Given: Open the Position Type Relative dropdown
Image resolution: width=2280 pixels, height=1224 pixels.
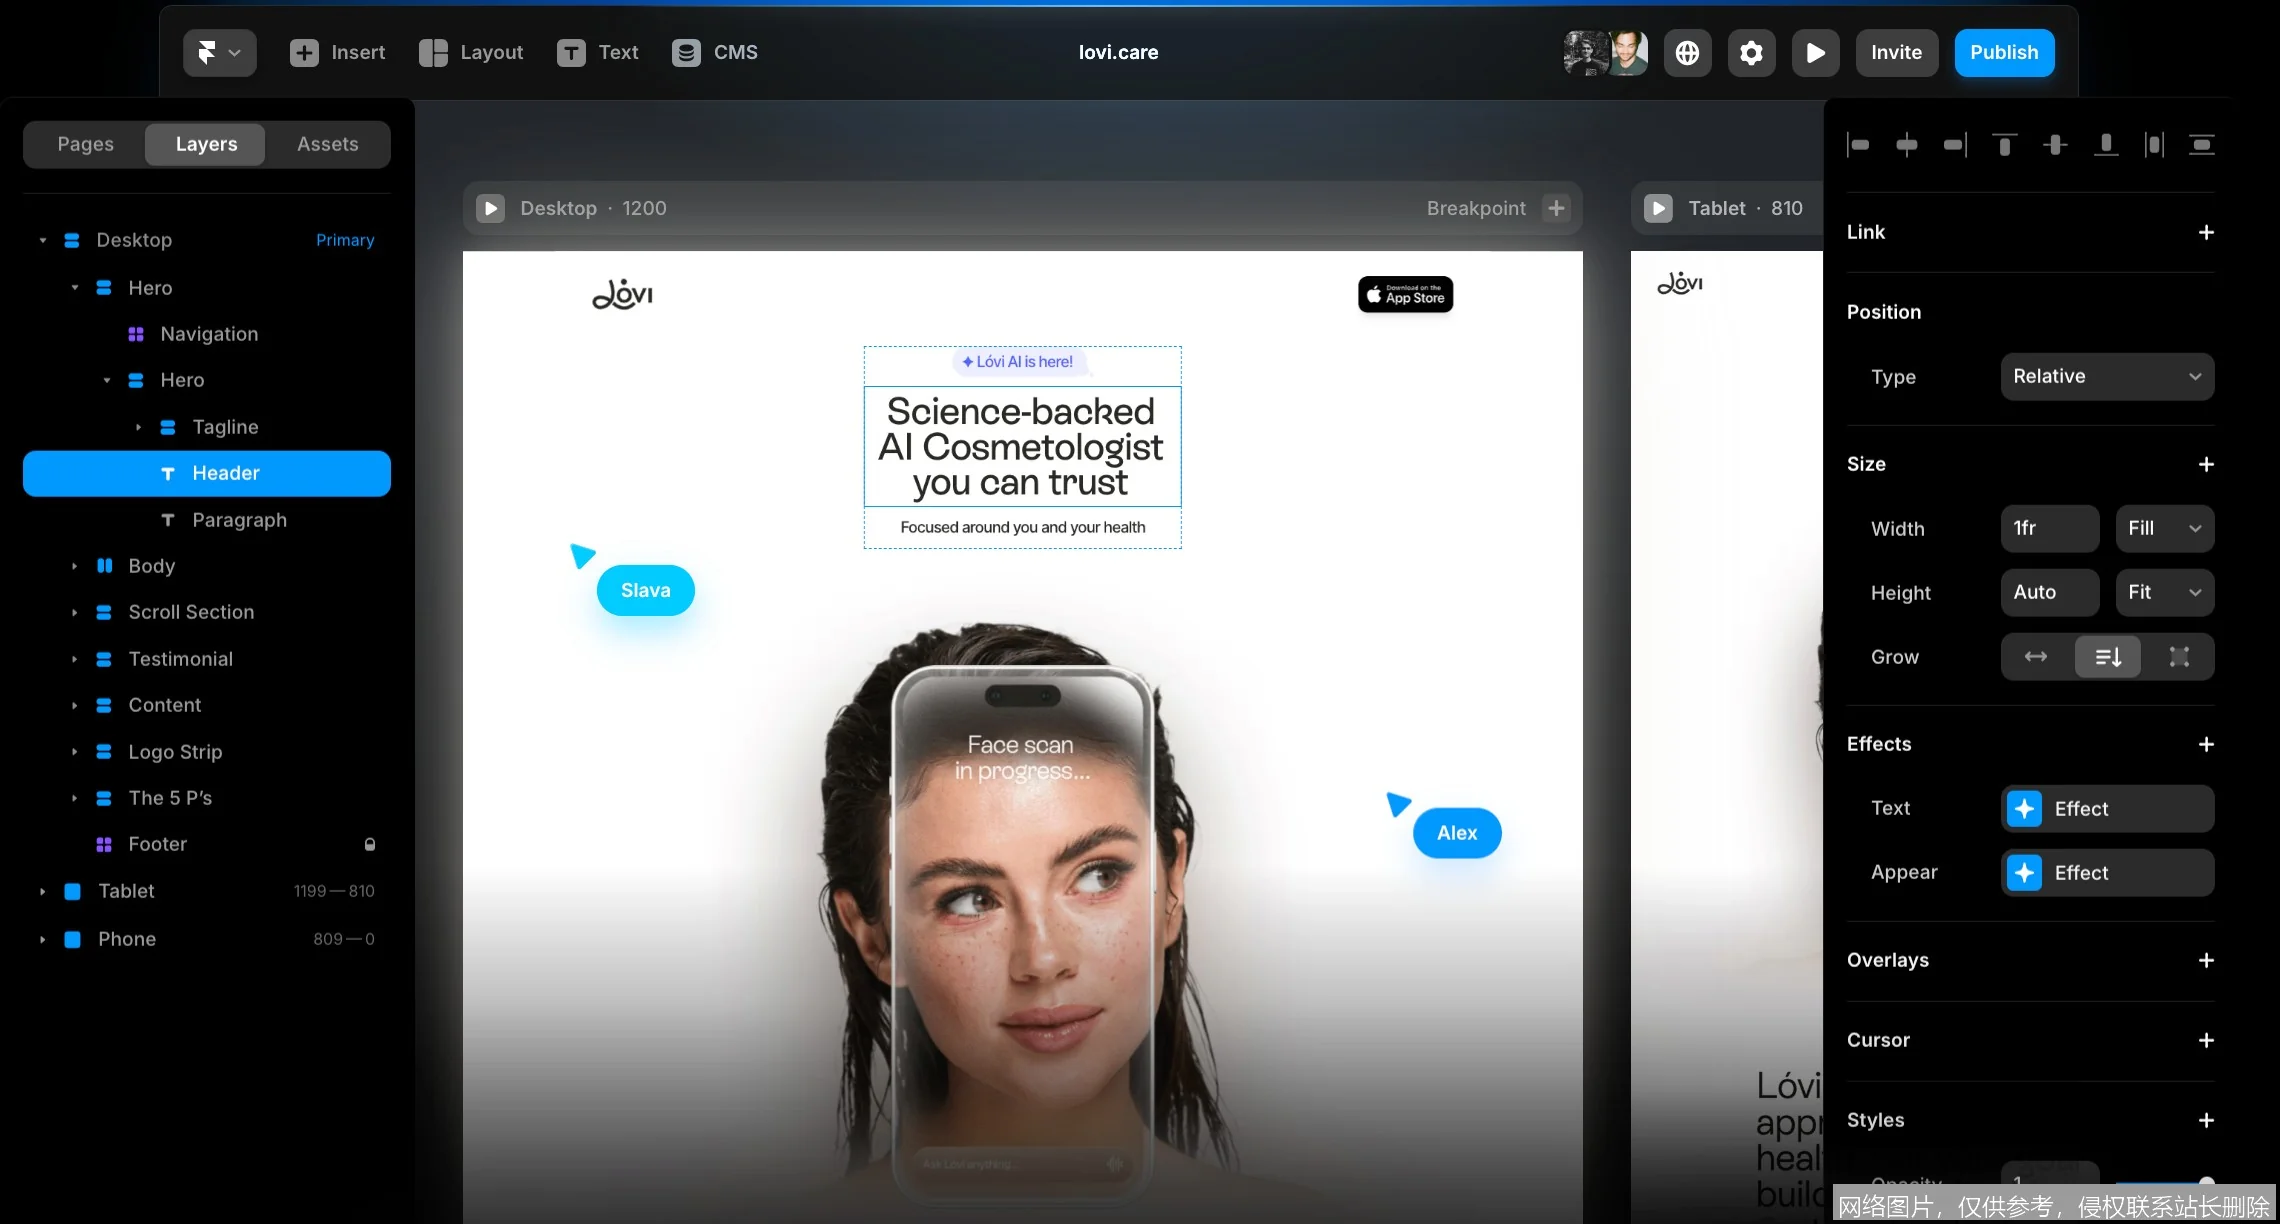Looking at the screenshot, I should point(2107,377).
